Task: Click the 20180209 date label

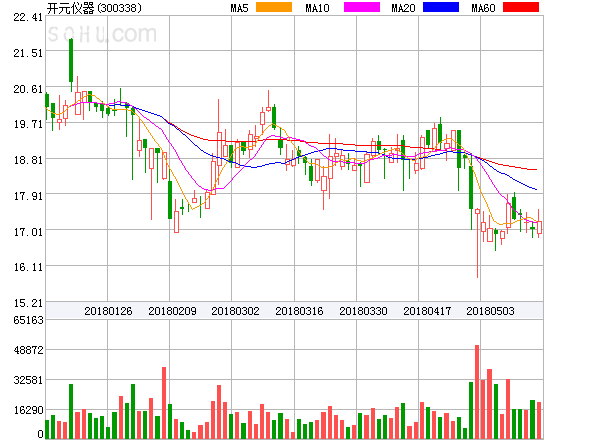Action: click(172, 311)
